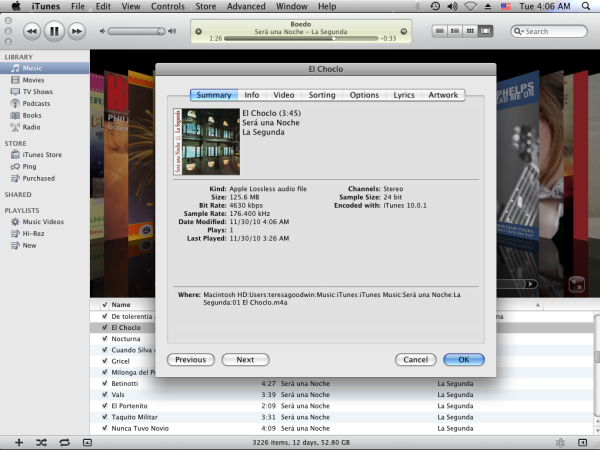The image size is (600, 450).
Task: Switch to the Options tab
Action: click(x=364, y=95)
